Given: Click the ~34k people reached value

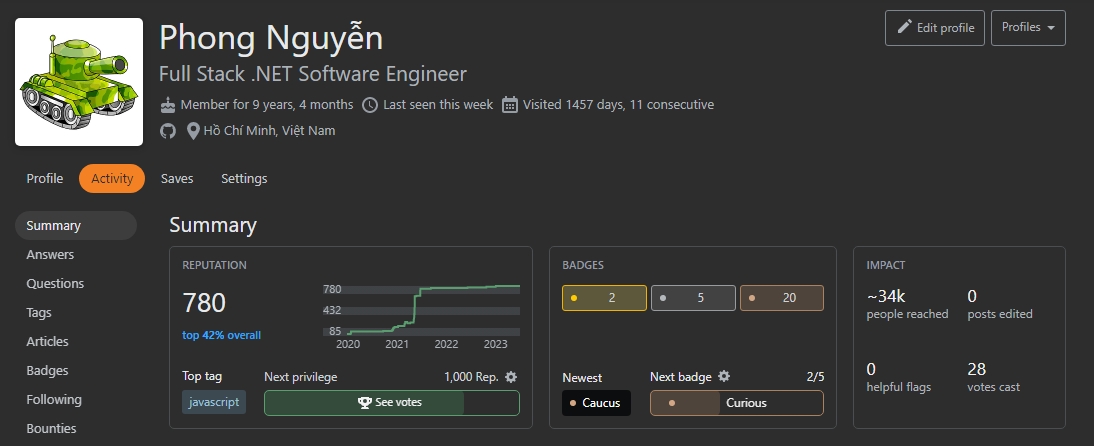Looking at the screenshot, I should click(x=886, y=296).
